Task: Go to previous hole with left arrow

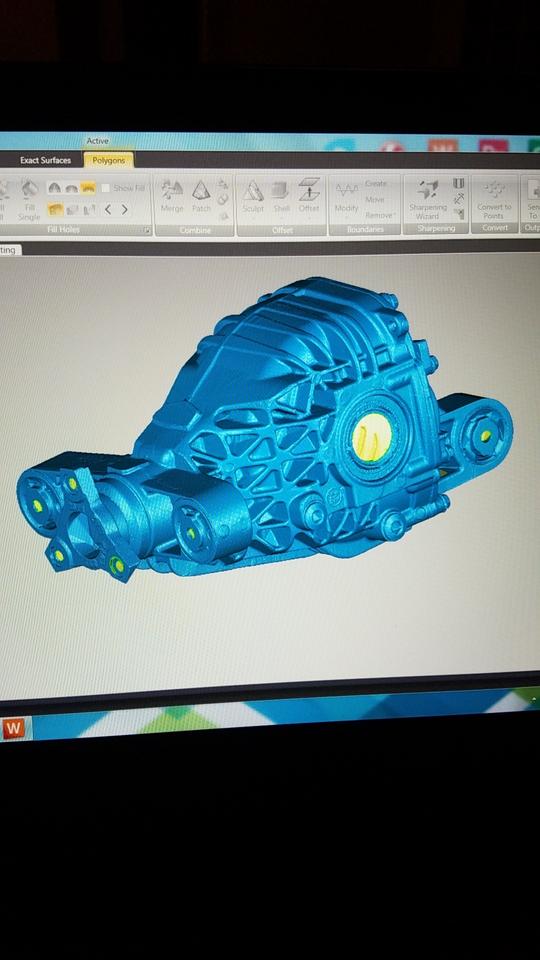Action: [x=108, y=209]
